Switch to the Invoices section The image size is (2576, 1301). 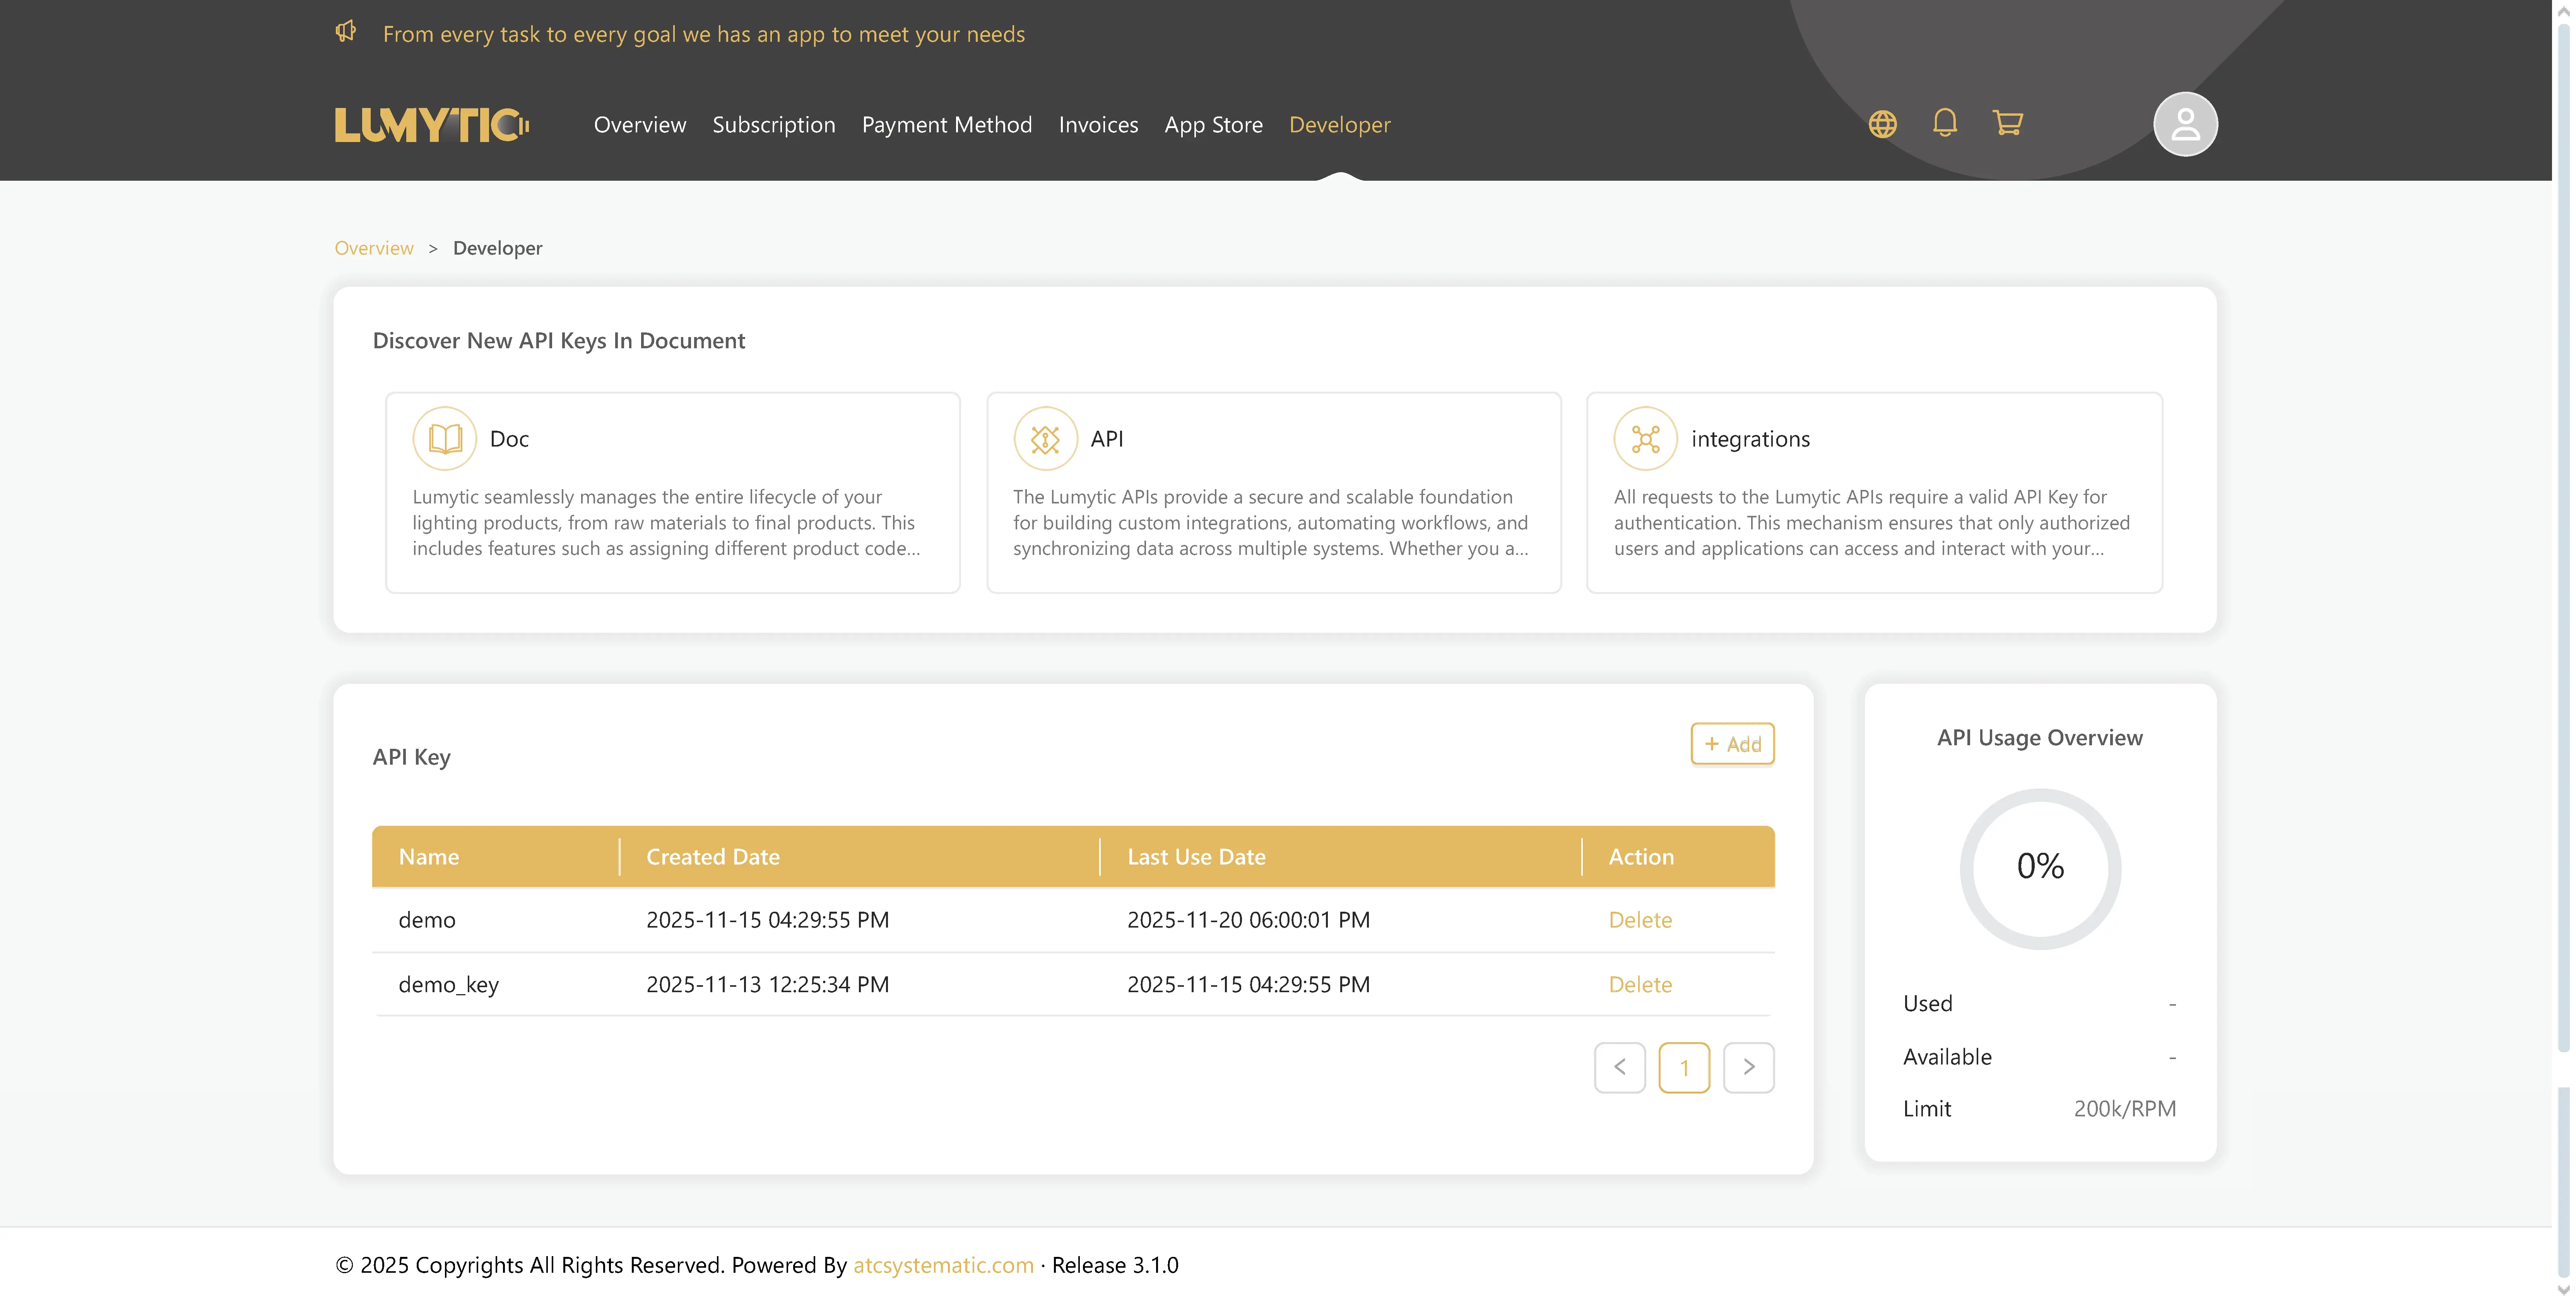point(1098,124)
